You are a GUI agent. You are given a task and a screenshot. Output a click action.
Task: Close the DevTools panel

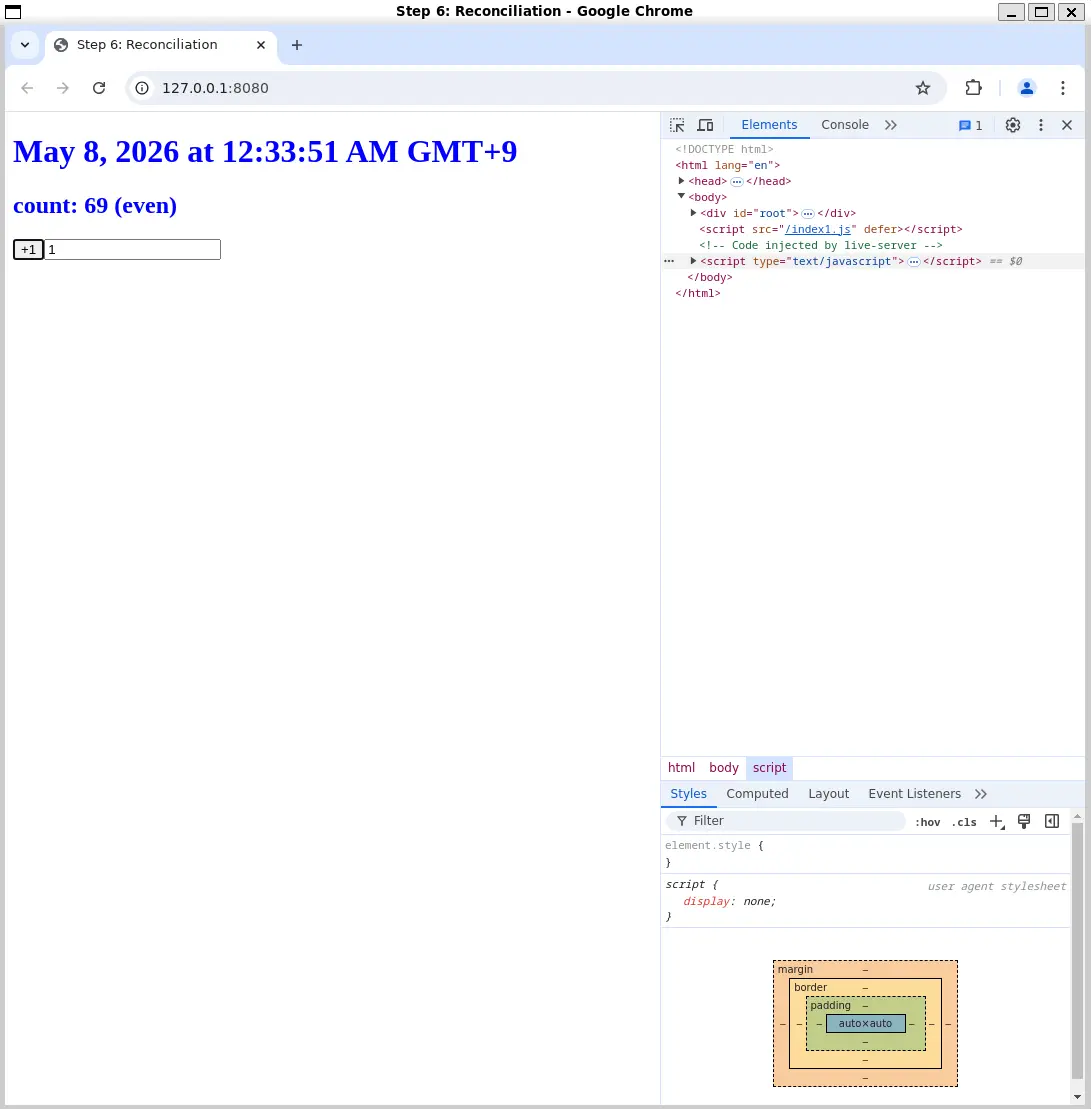[x=1067, y=125]
